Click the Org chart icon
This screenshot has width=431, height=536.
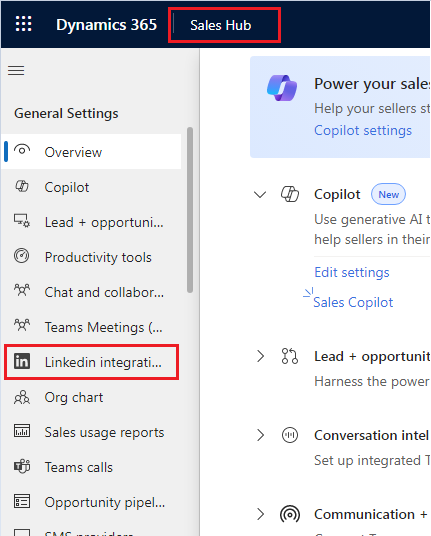22,397
